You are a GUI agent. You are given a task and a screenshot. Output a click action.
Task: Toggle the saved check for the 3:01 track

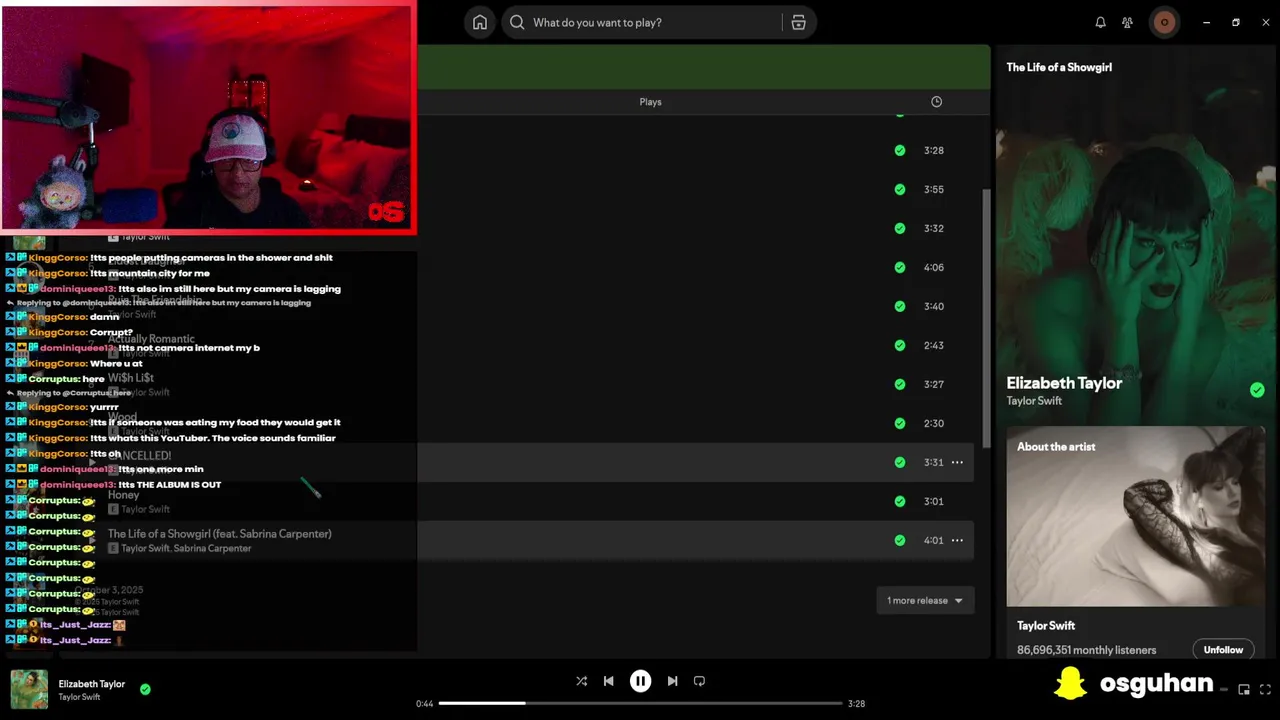pos(900,501)
